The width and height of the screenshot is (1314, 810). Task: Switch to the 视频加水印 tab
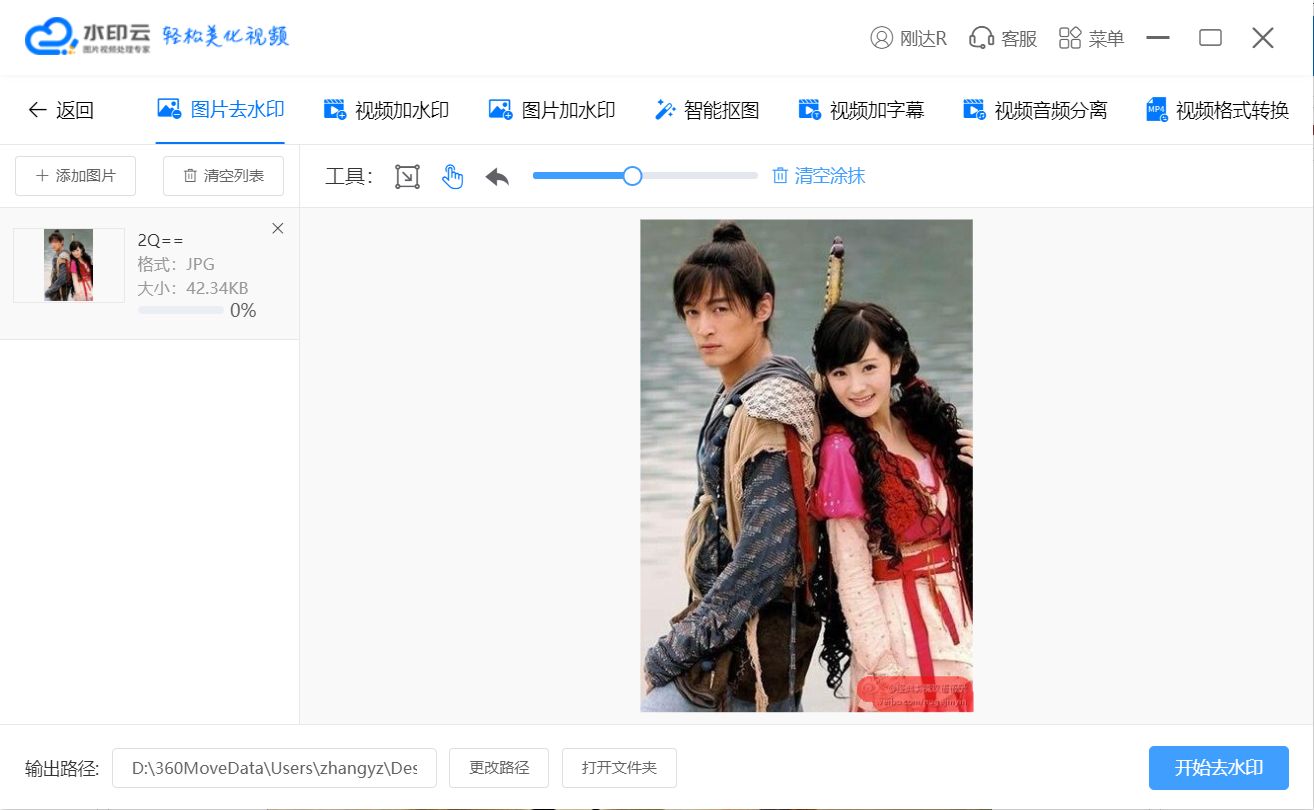tap(386, 110)
